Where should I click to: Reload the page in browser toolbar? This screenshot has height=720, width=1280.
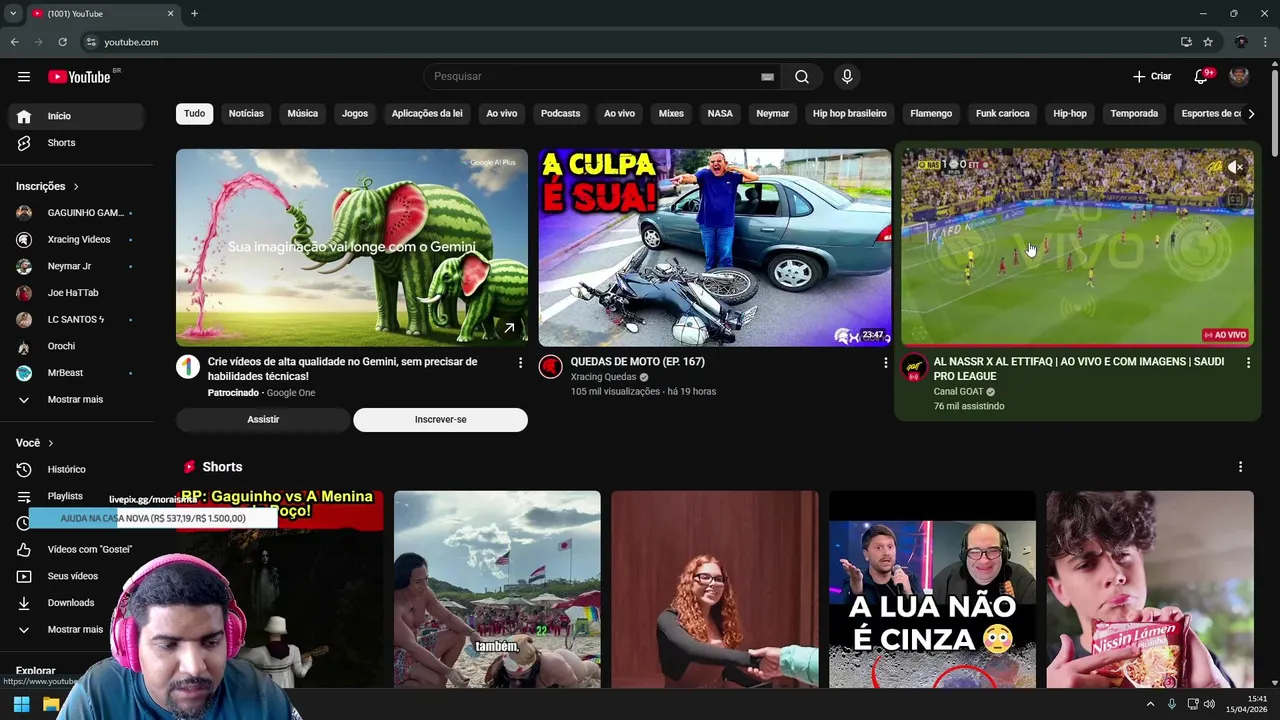point(62,42)
